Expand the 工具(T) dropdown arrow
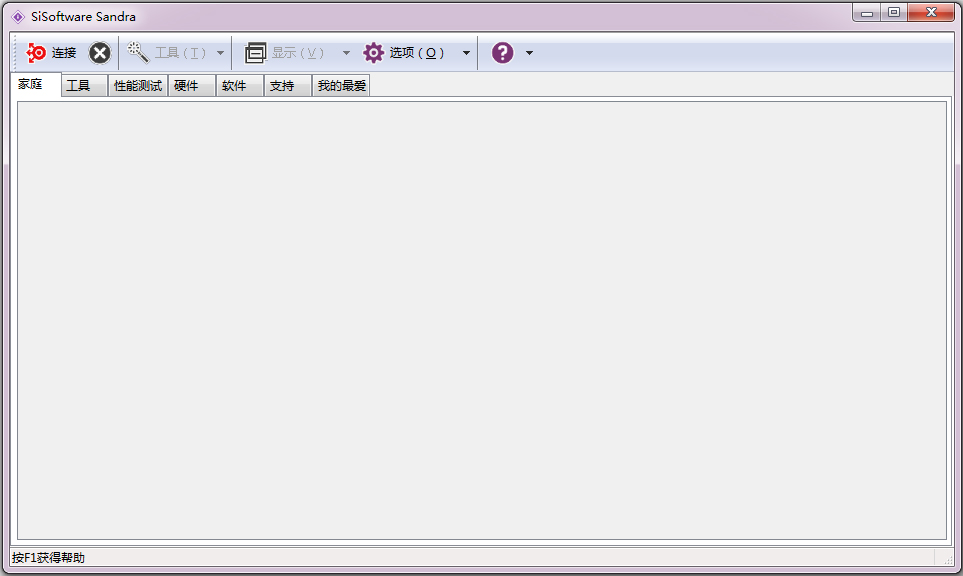The height and width of the screenshot is (576, 963). click(x=220, y=53)
